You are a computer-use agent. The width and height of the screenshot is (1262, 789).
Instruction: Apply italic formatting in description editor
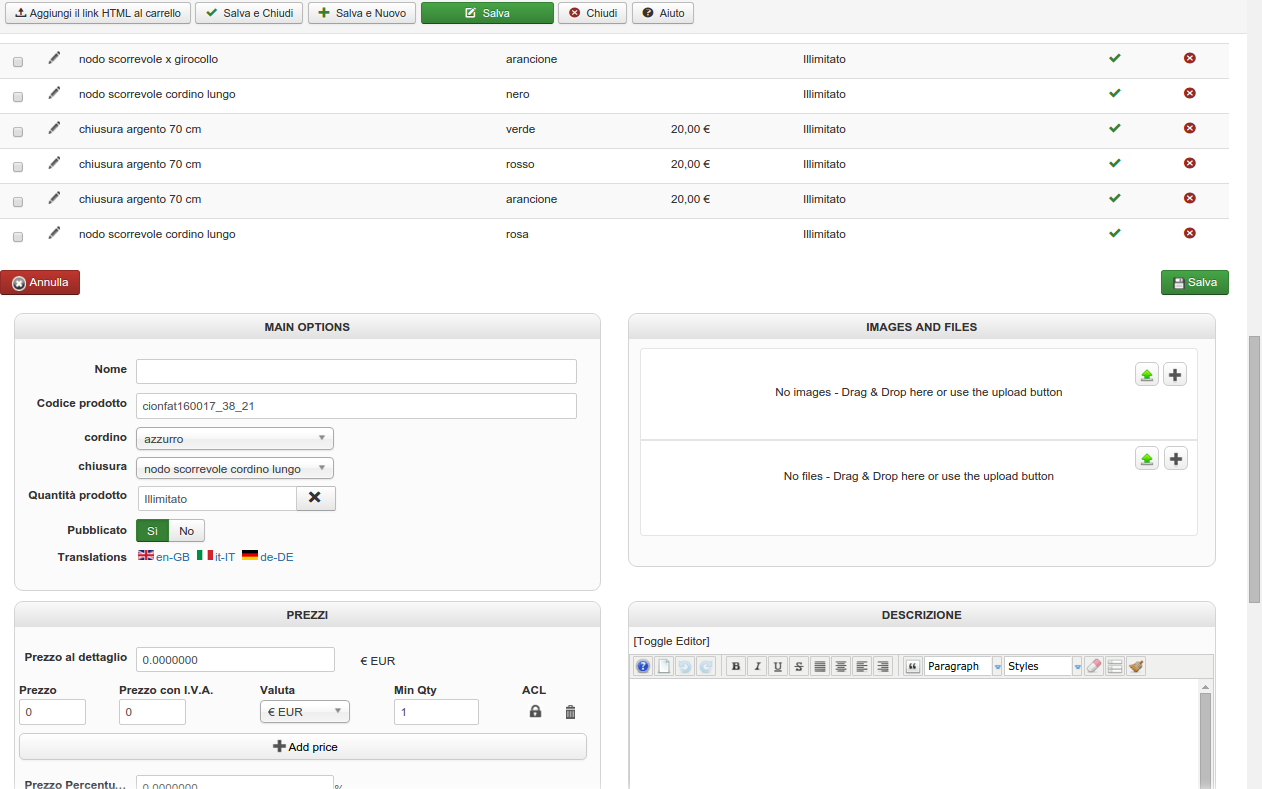(757, 666)
